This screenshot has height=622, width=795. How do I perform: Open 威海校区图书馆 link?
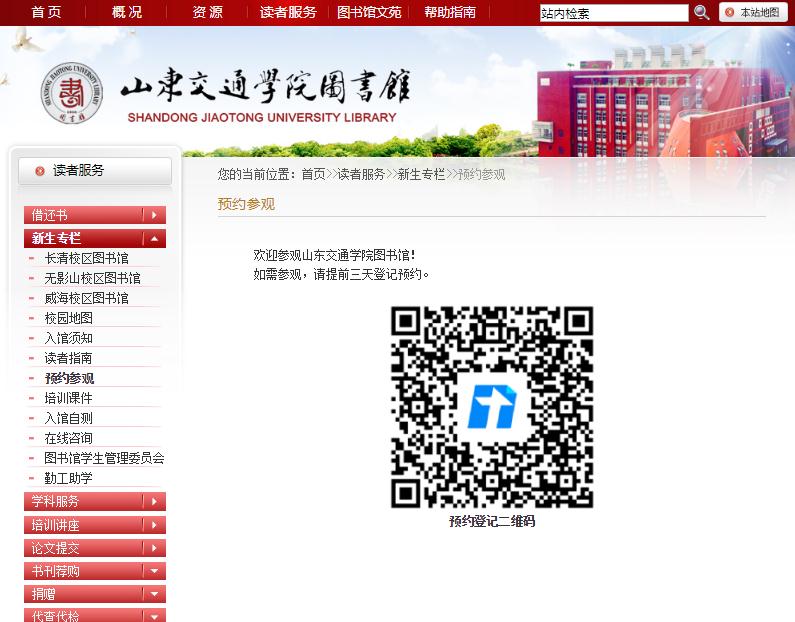86,298
